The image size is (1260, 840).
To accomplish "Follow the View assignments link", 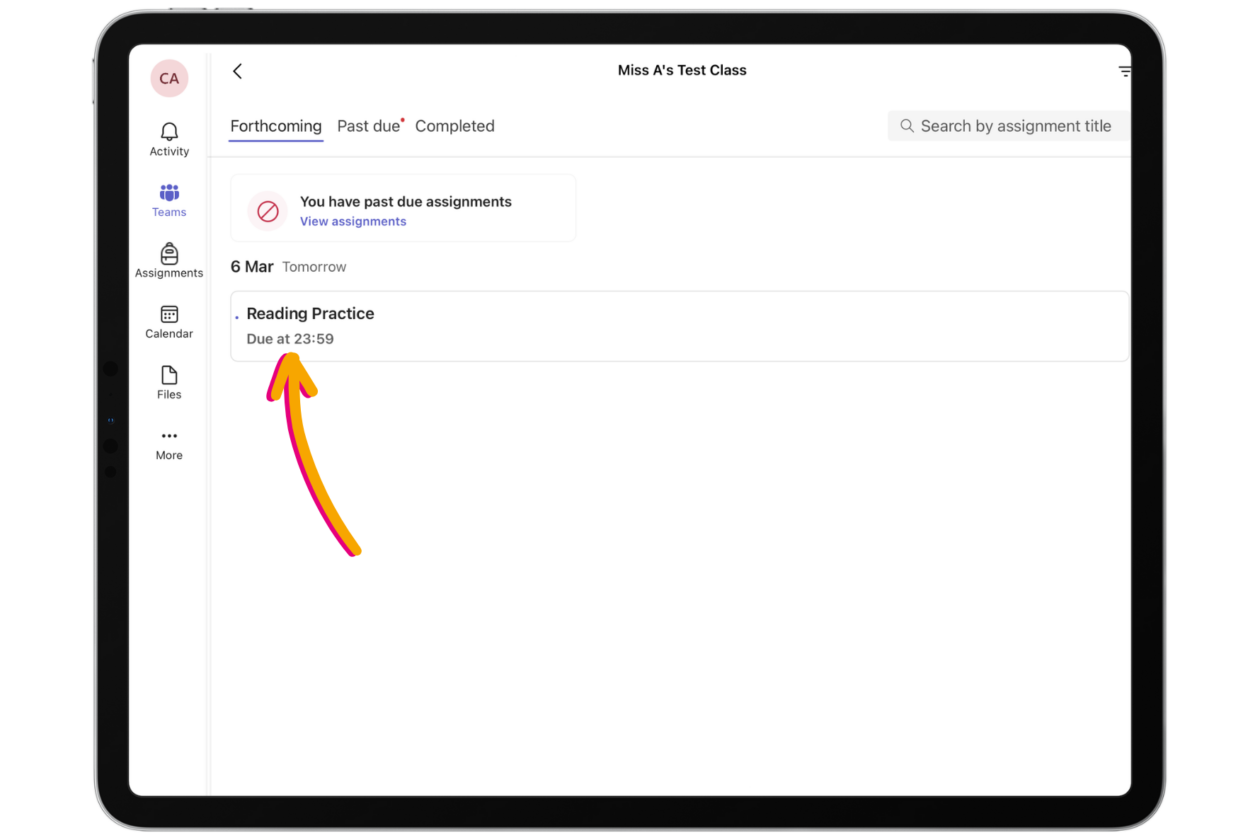I will (353, 222).
